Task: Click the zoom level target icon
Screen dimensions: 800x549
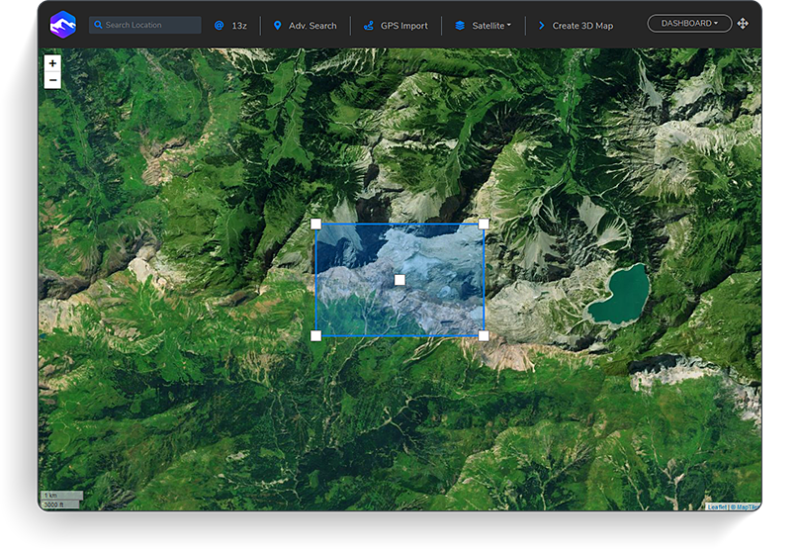Action: [219, 26]
